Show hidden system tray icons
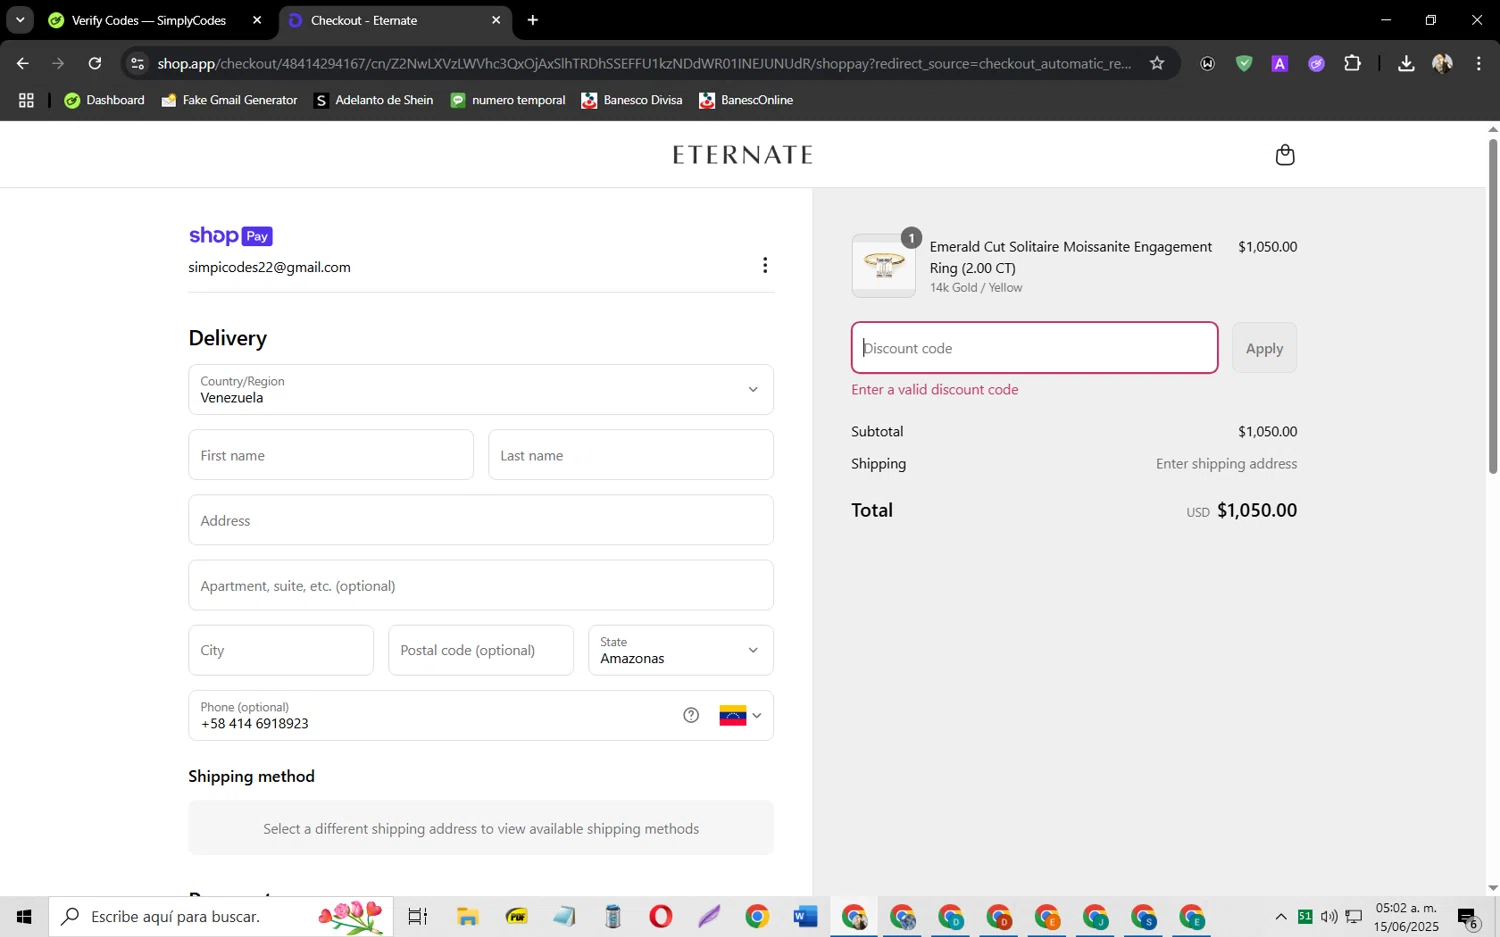 (x=1281, y=916)
